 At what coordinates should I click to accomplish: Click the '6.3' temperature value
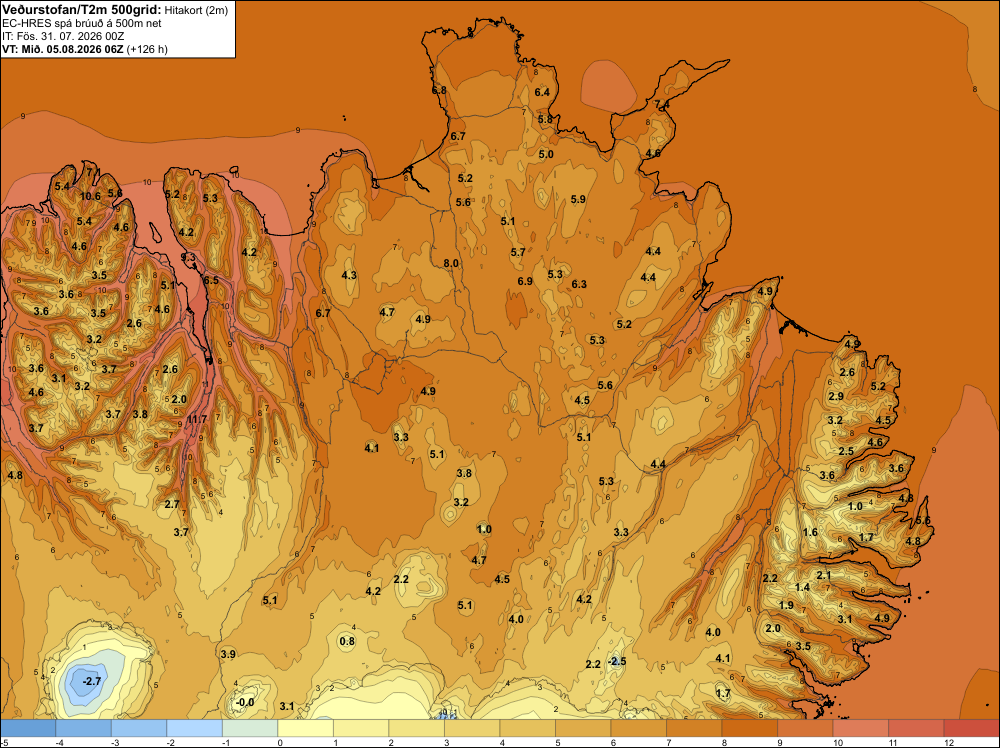pos(579,284)
